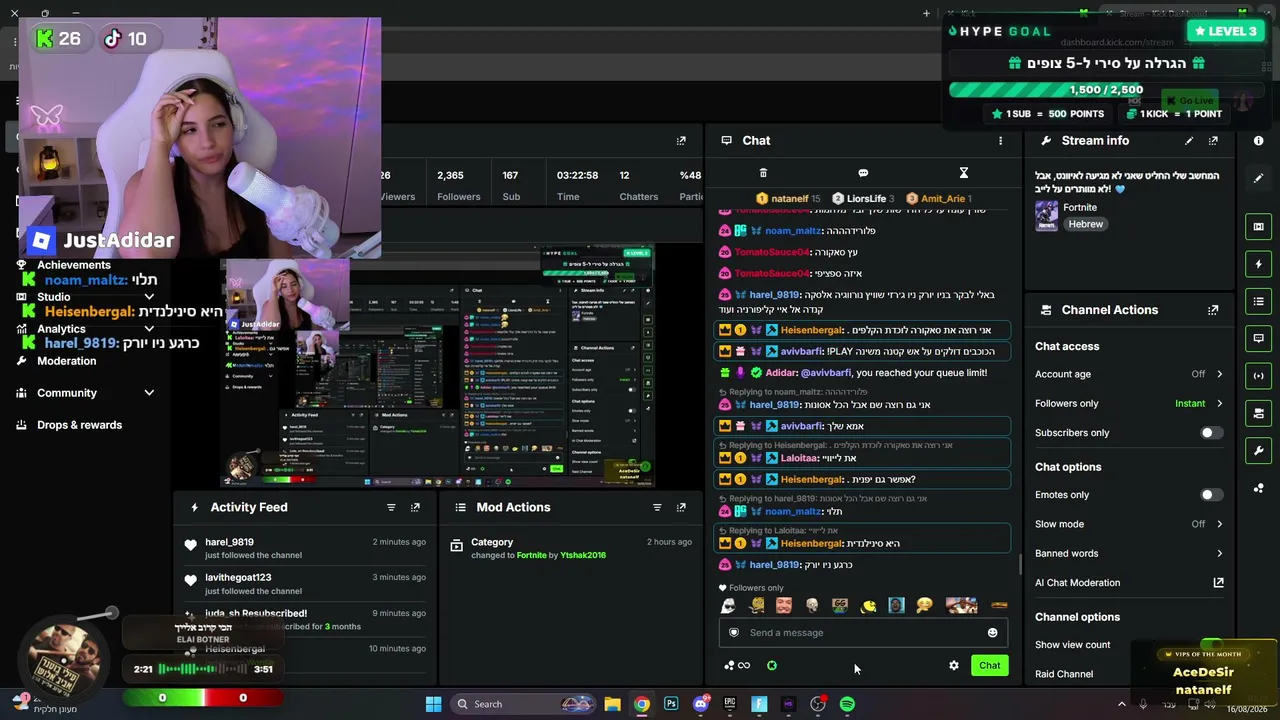Toggle Subscribers only chat

click(x=1210, y=433)
